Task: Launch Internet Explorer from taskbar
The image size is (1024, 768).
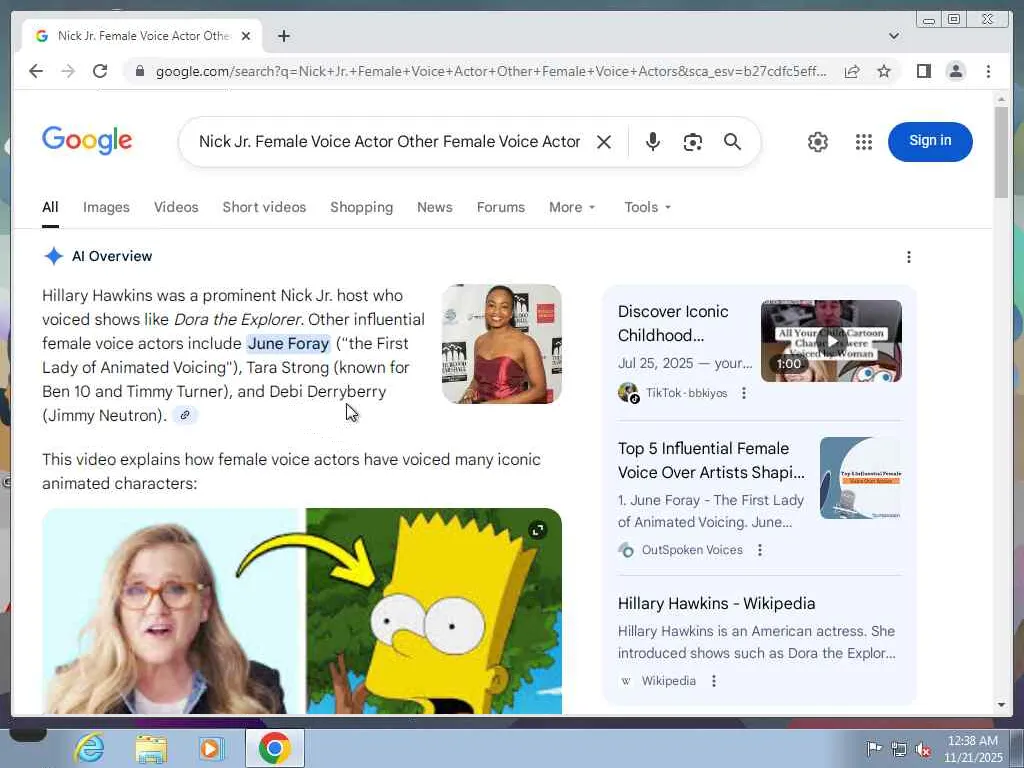Action: pyautogui.click(x=89, y=748)
